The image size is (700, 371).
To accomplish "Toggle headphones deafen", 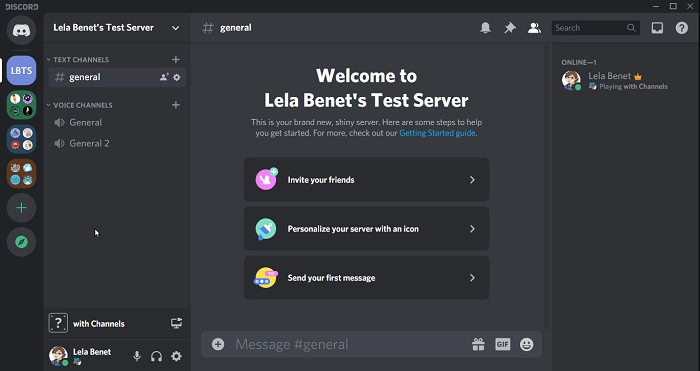I will (156, 356).
